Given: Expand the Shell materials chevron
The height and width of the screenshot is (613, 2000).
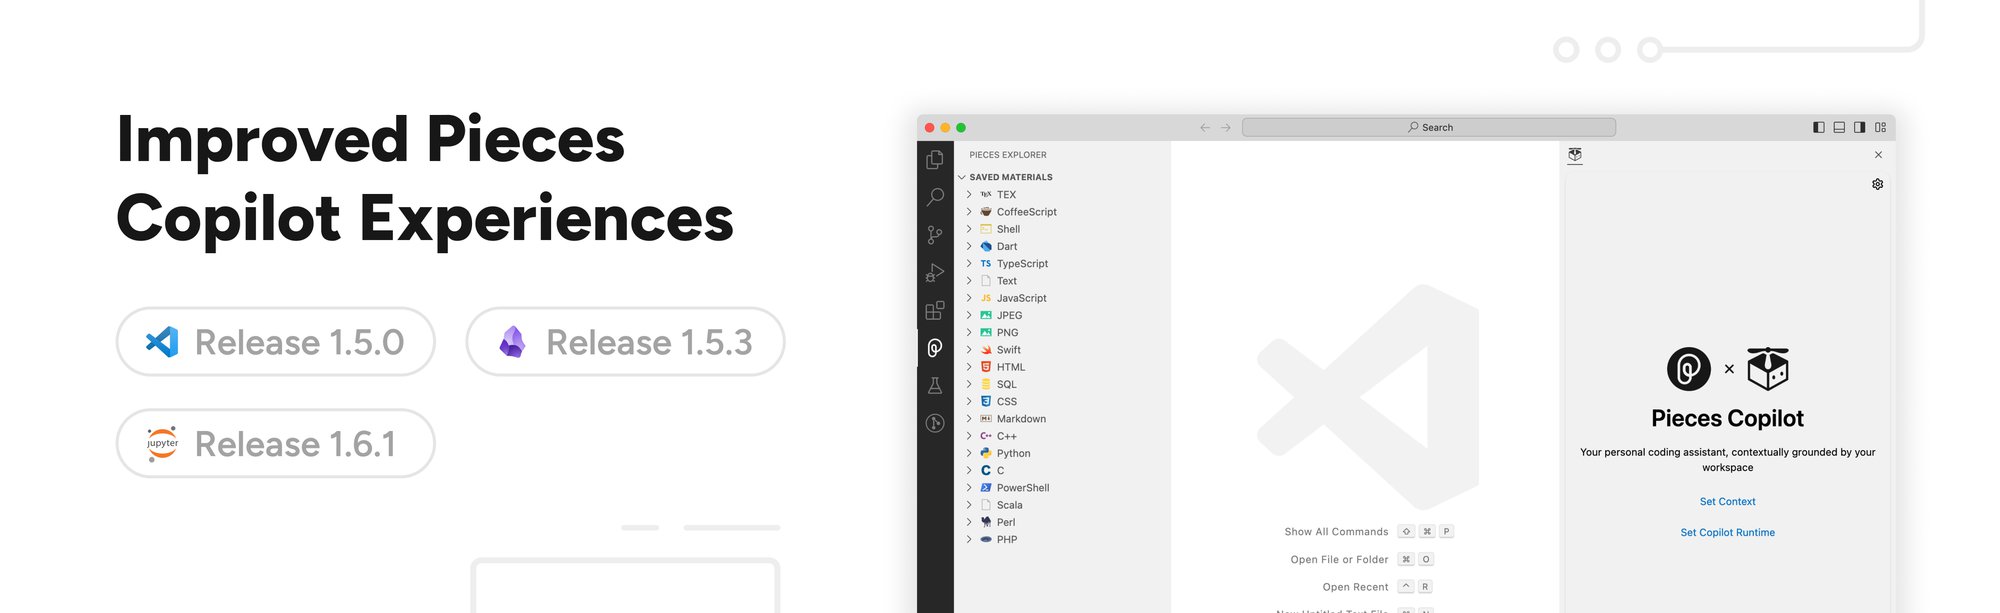Looking at the screenshot, I should (969, 229).
